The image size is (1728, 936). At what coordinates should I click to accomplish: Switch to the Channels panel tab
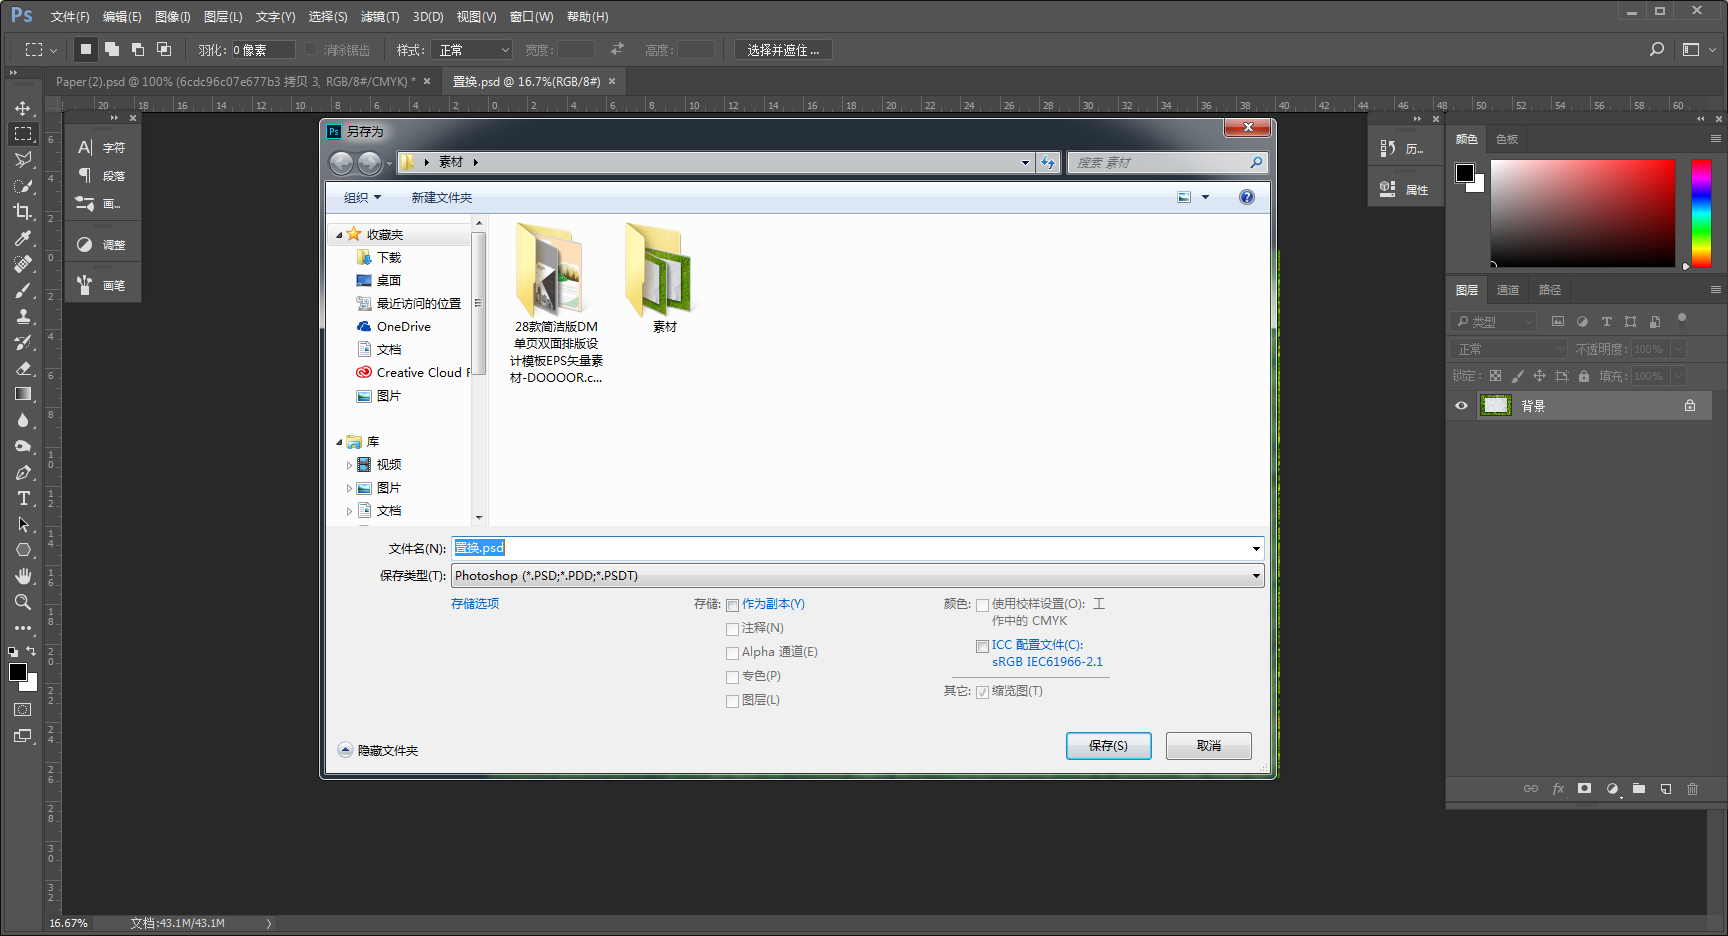pyautogui.click(x=1508, y=290)
